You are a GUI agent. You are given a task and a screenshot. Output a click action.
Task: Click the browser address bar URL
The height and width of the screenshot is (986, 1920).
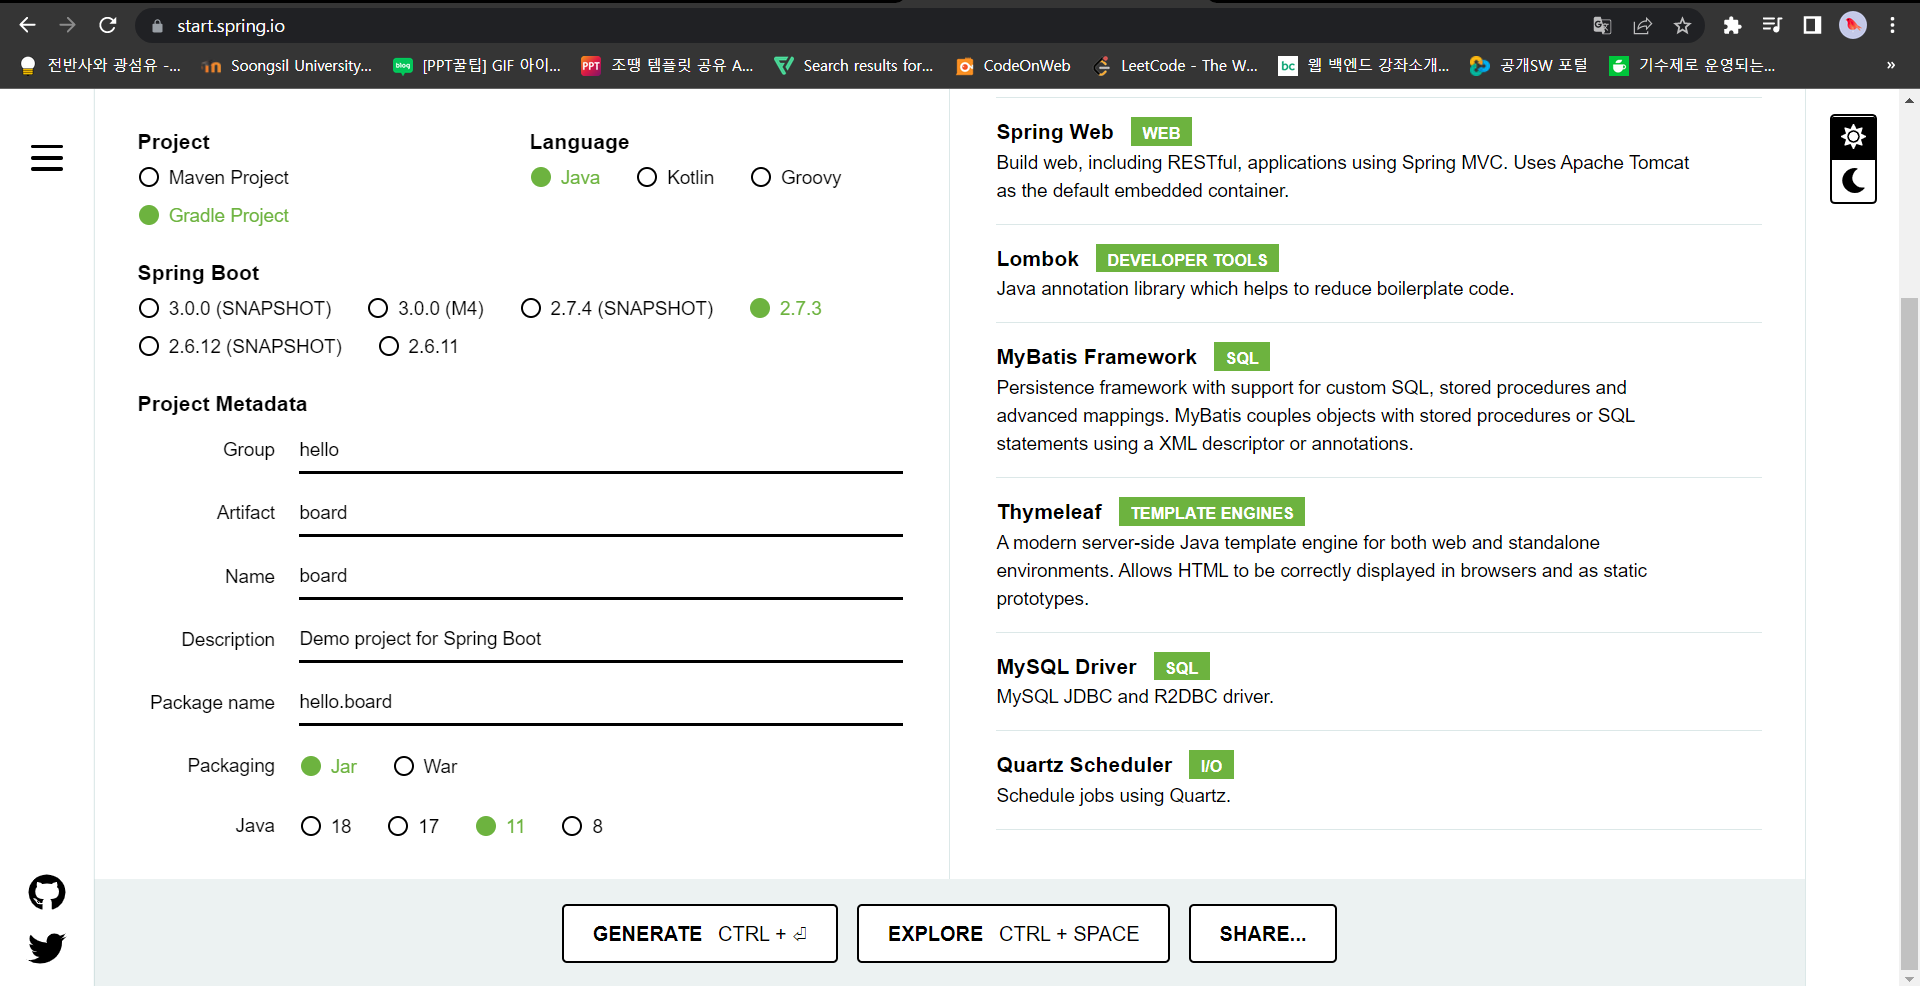231,26
